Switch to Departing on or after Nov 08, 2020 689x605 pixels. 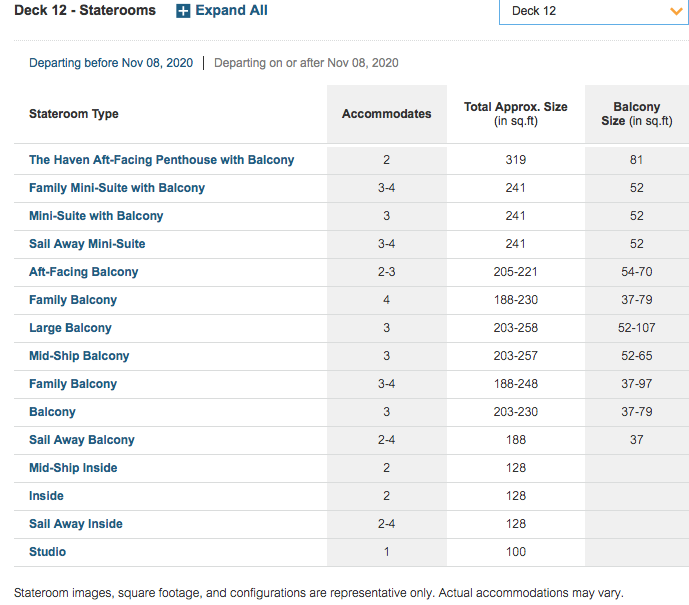[x=306, y=63]
